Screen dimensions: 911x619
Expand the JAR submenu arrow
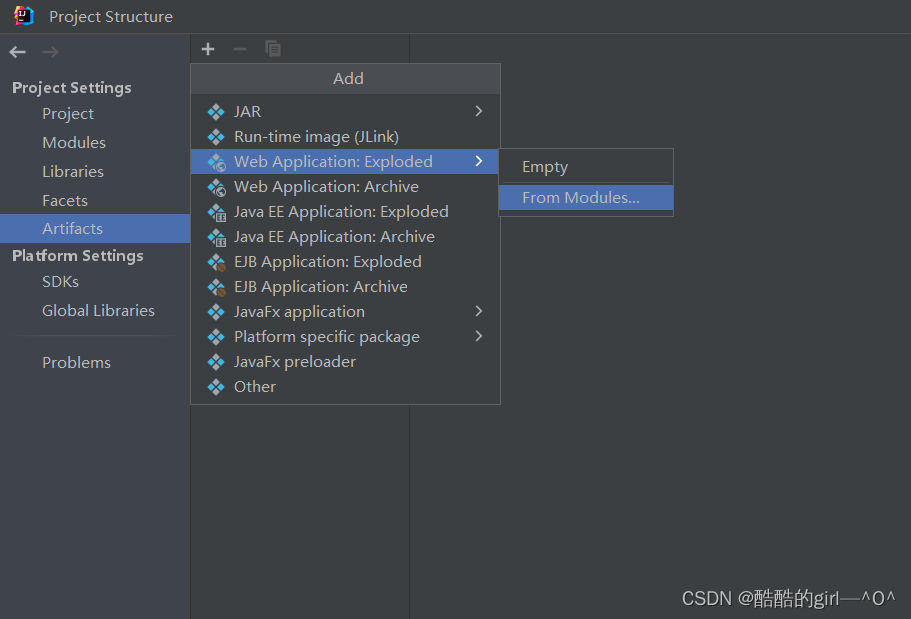[479, 111]
